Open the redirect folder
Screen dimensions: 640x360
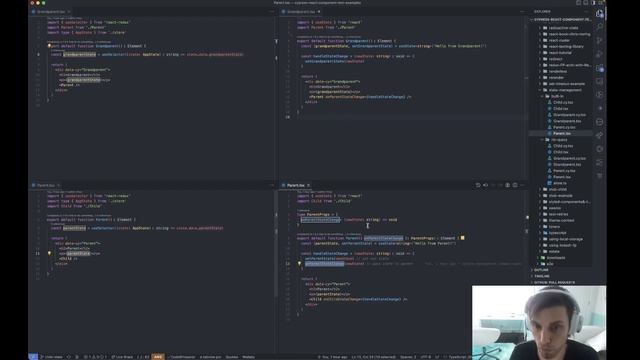[x=555, y=59]
